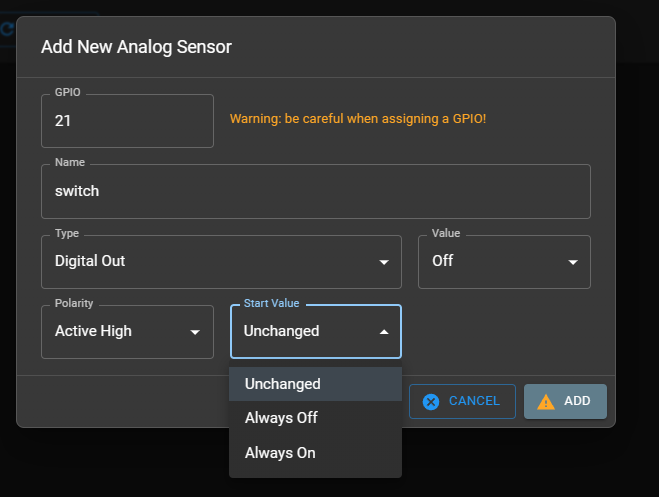Select the Unchanged option in the list

click(x=283, y=384)
